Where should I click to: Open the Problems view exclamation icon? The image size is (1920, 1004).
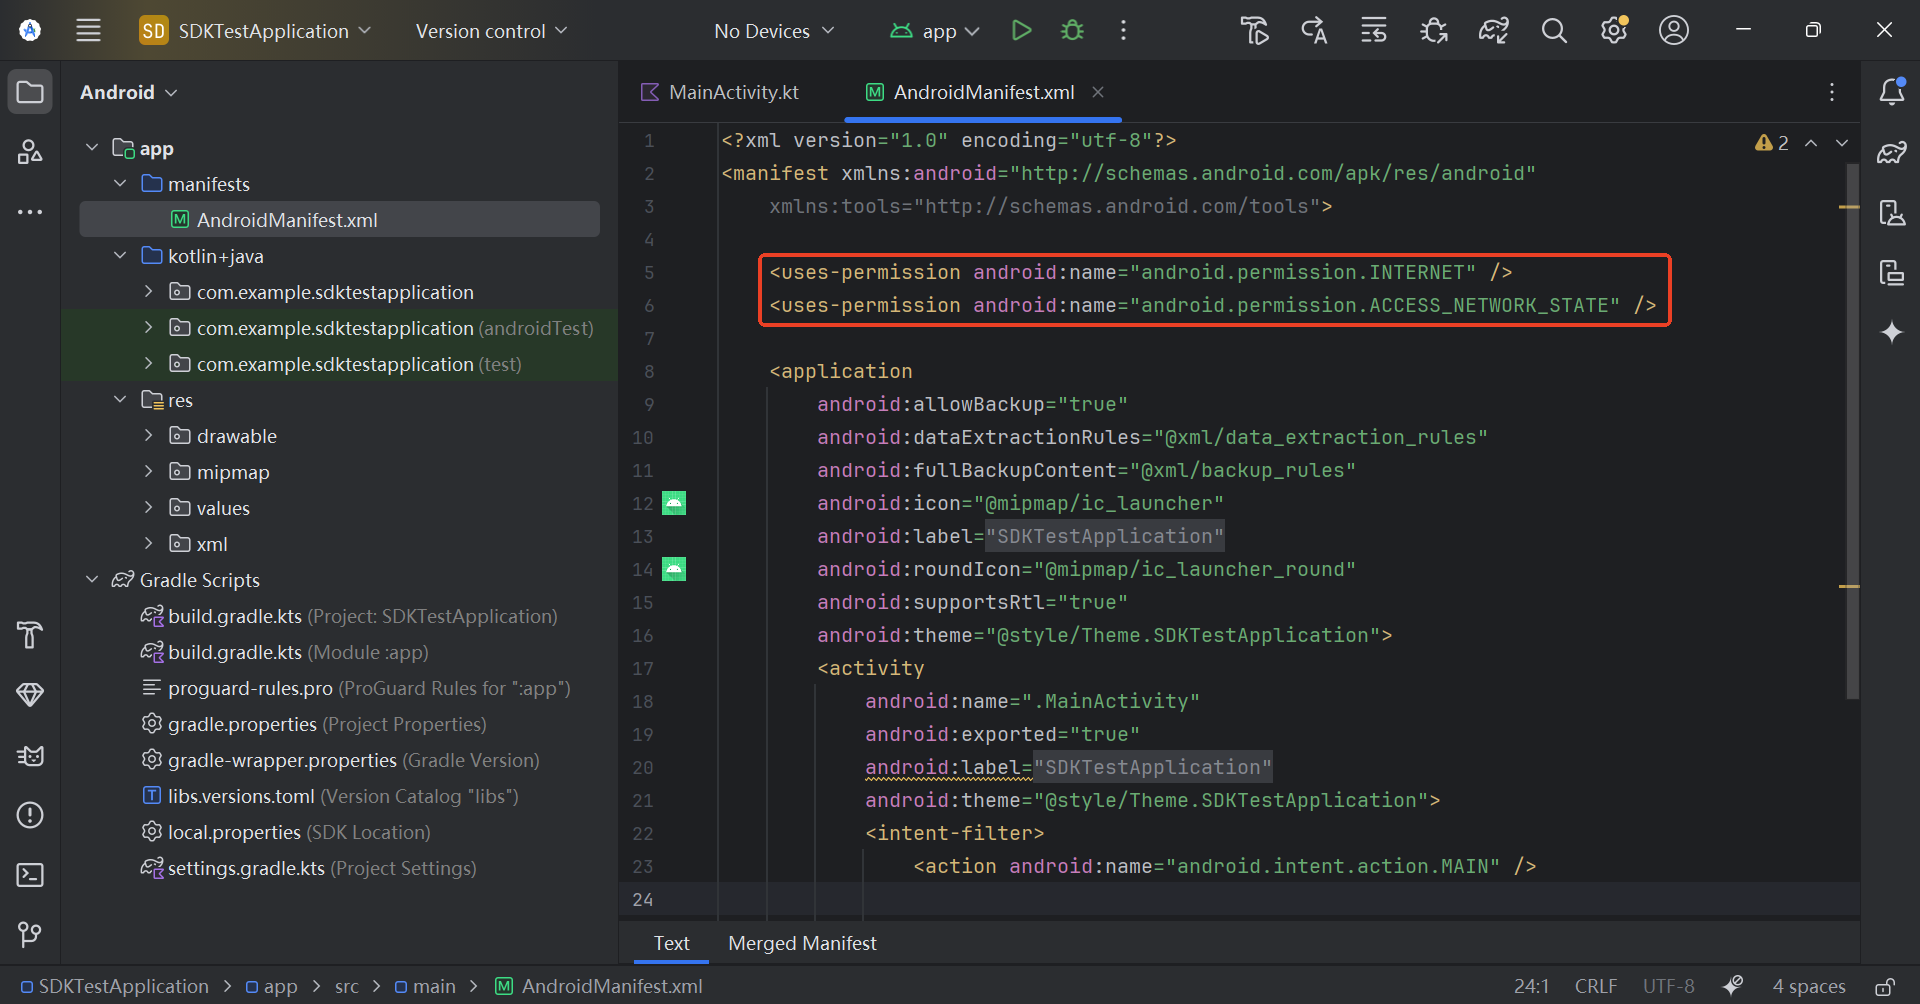[x=30, y=816]
